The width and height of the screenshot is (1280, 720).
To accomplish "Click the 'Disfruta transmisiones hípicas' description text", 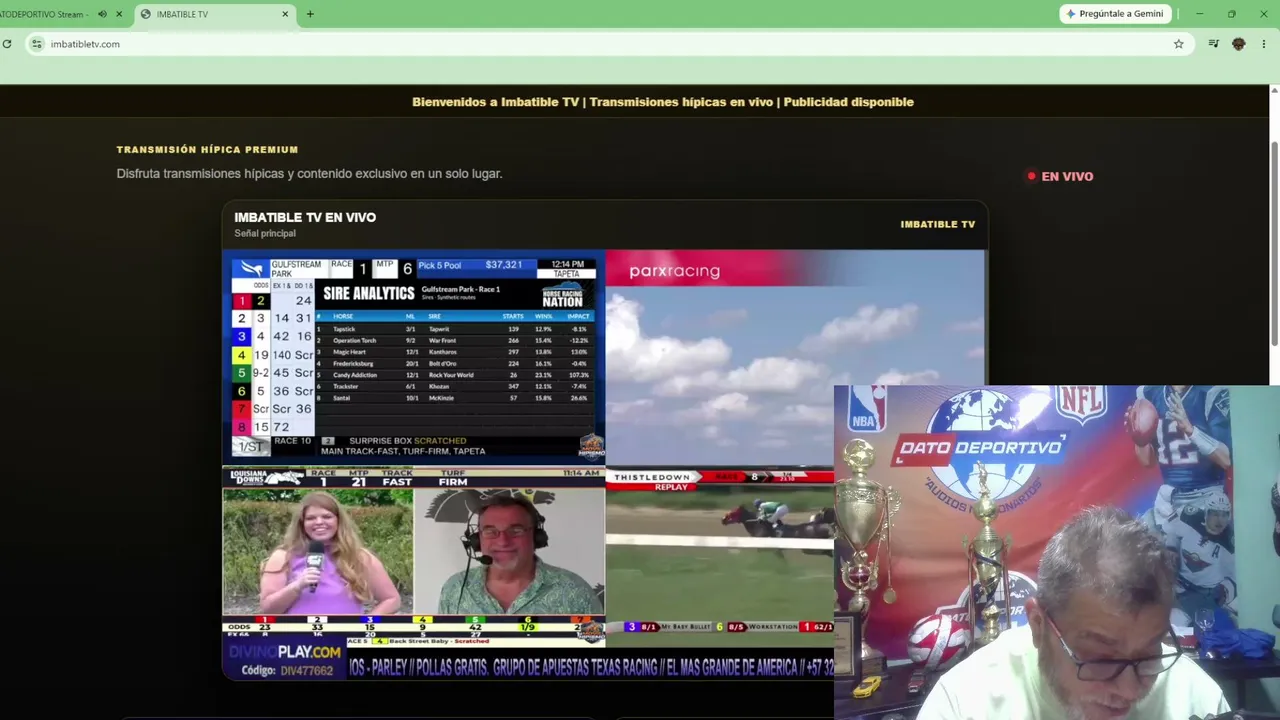I will pos(309,174).
